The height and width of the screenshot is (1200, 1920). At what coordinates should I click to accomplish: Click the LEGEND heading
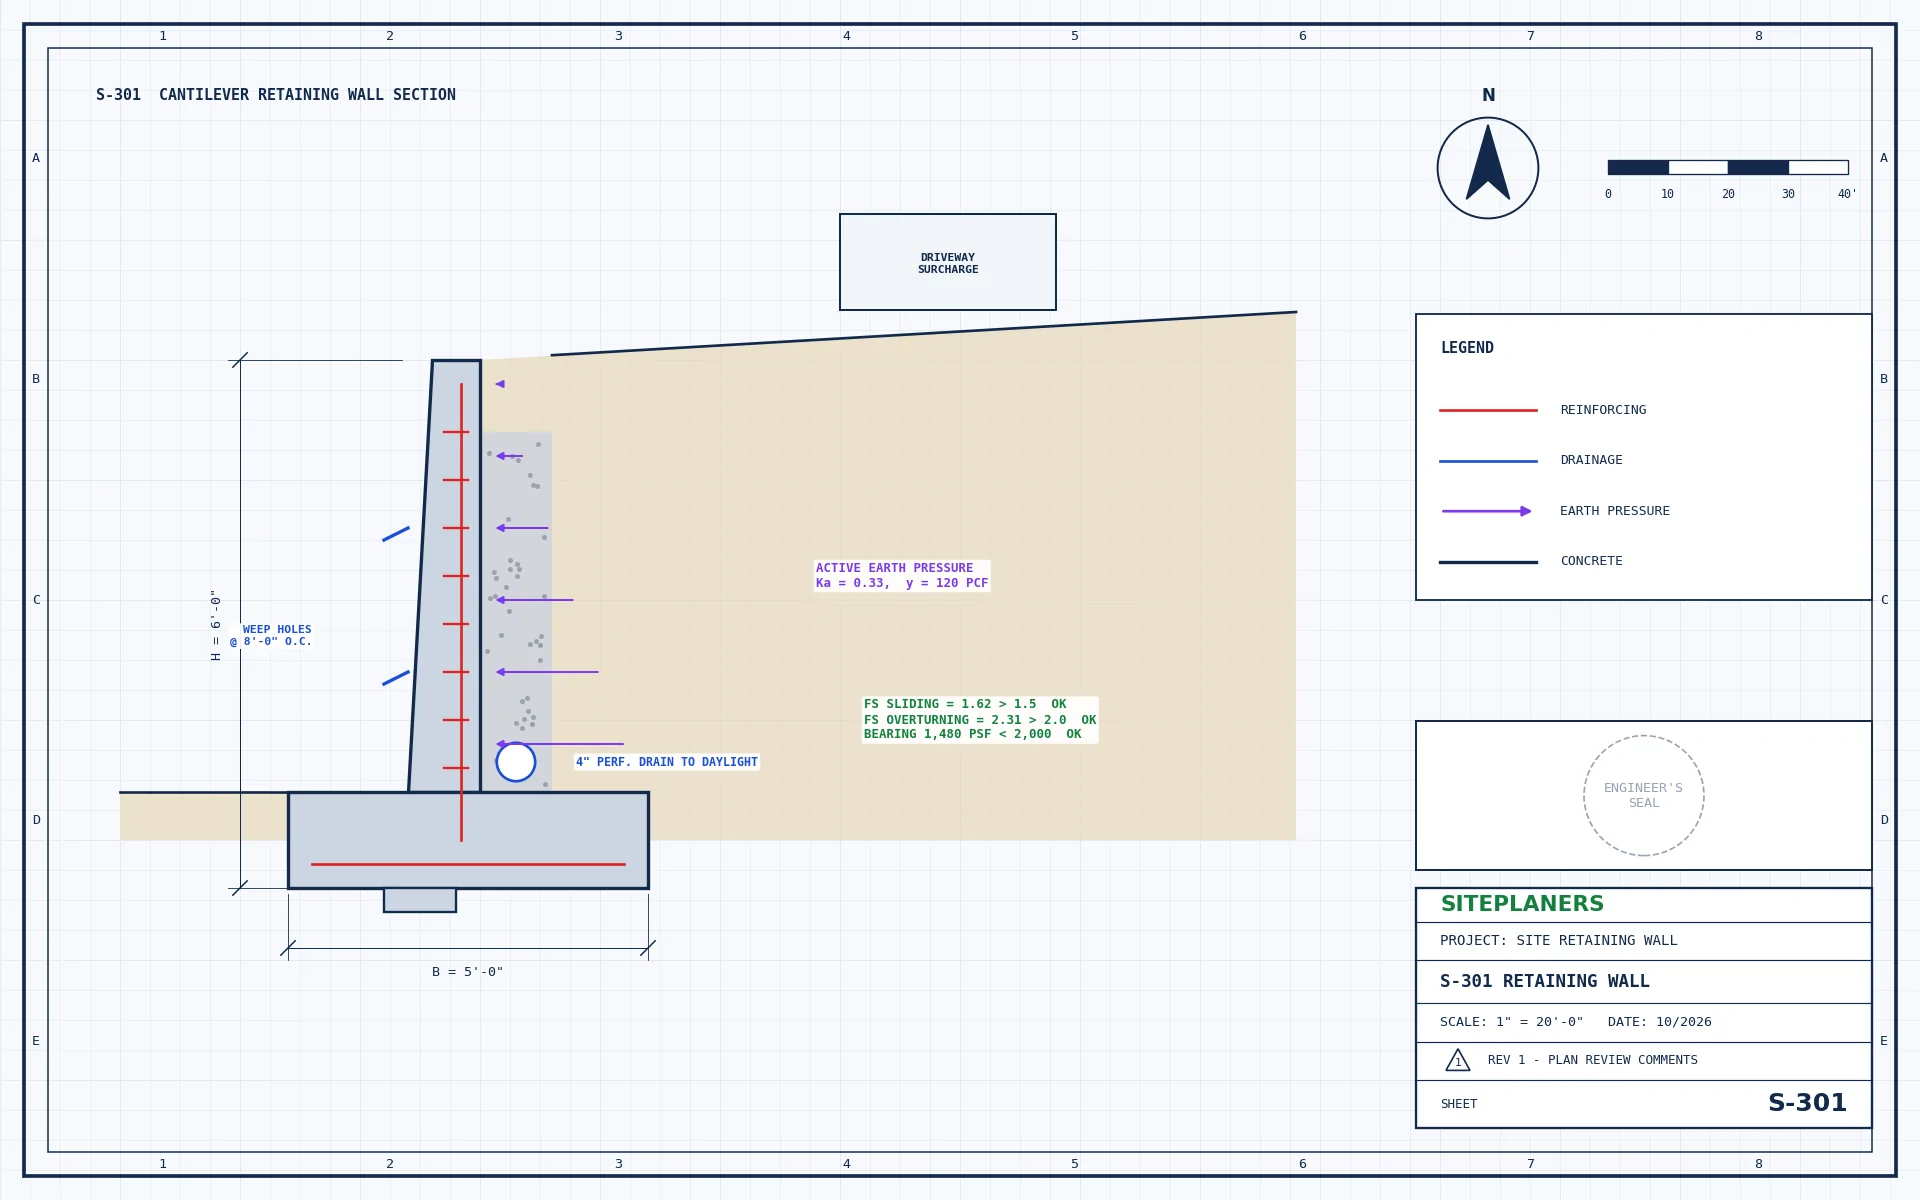tap(1467, 348)
